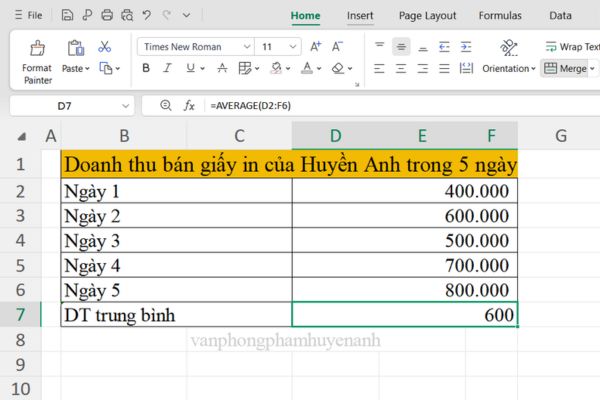This screenshot has height=400, width=600.
Task: Apply the font color A
Action: 307,68
